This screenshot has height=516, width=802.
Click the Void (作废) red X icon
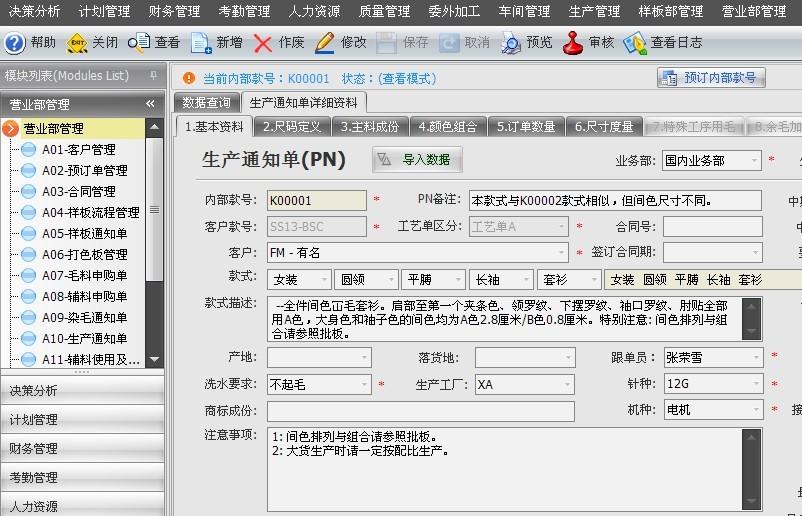click(263, 43)
